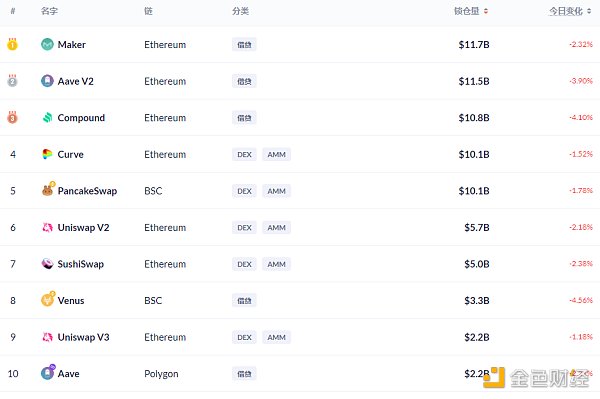Click the DEX tag in Curve row
This screenshot has width=600, height=399.
pyautogui.click(x=244, y=155)
